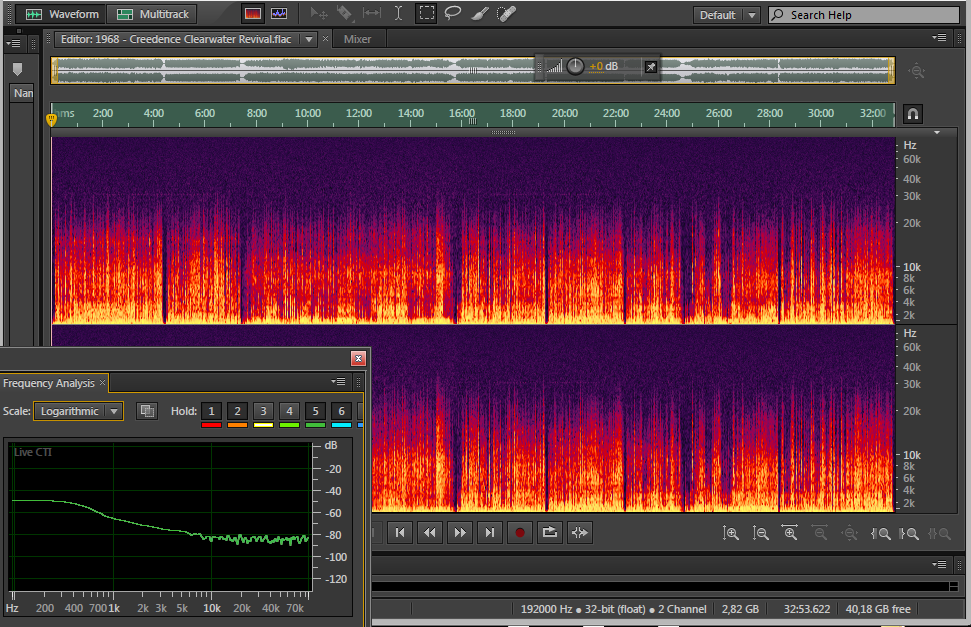Switch to the Waveform editor view
Viewport: 971px width, 627px height.
click(x=61, y=14)
